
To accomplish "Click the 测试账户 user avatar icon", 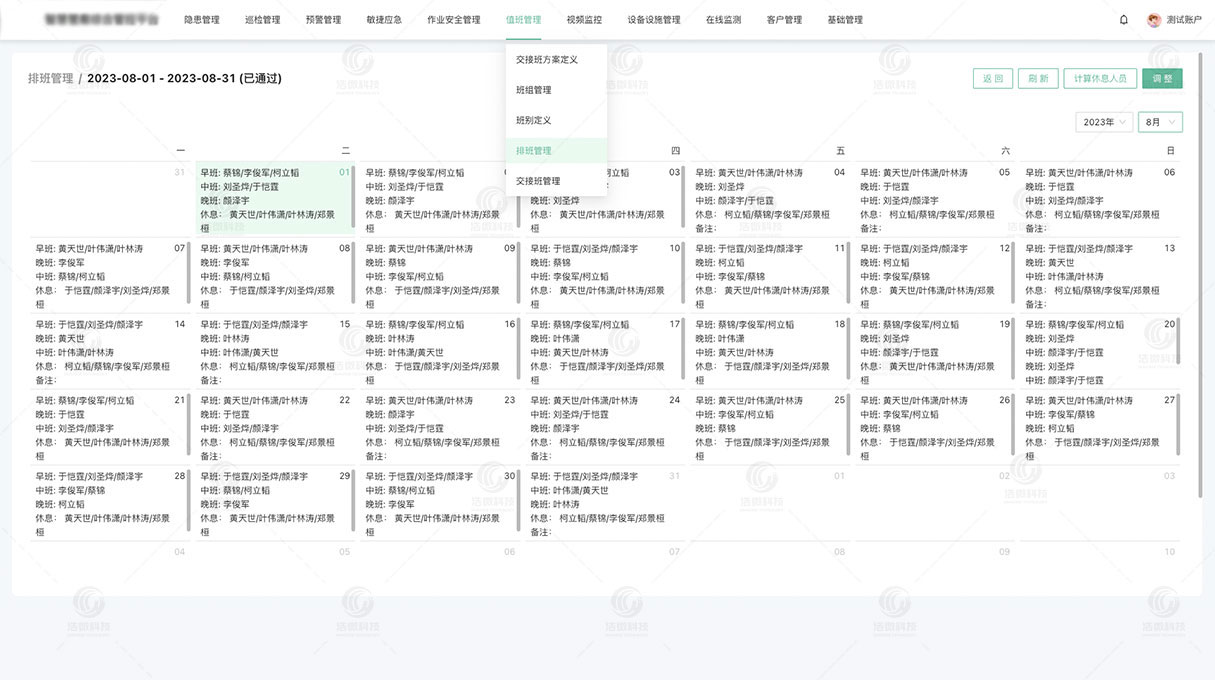I will [x=1152, y=19].
